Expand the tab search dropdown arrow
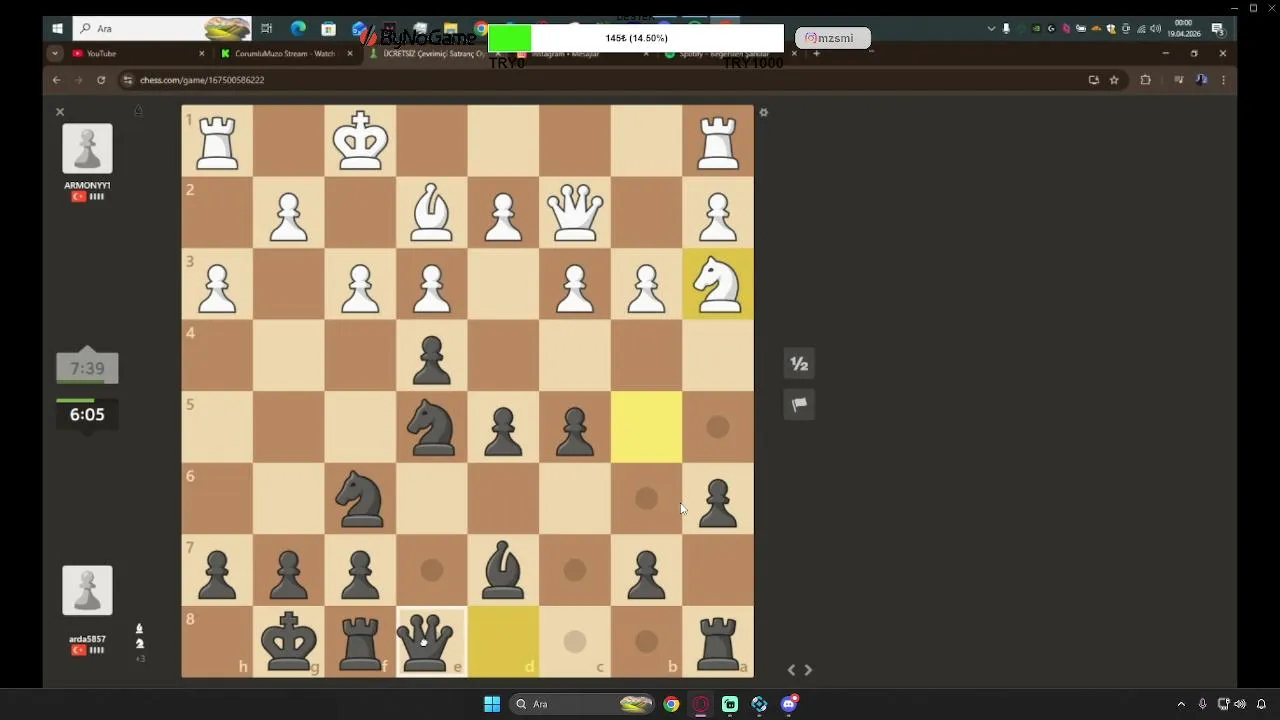1280x720 pixels. click(55, 53)
